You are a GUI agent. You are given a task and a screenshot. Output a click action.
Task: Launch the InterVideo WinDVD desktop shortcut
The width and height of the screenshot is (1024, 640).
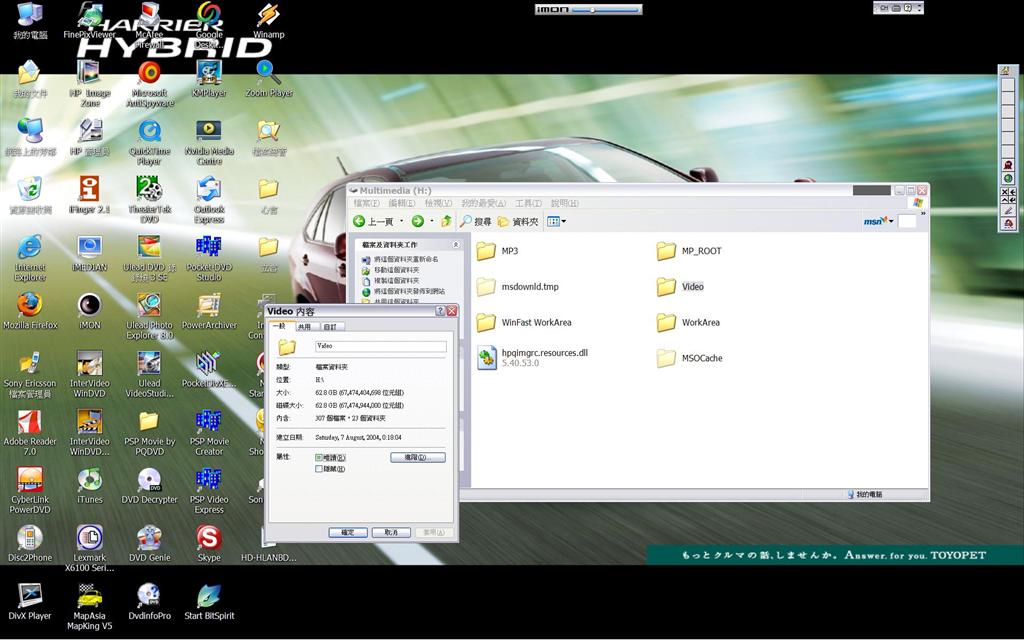click(x=89, y=374)
